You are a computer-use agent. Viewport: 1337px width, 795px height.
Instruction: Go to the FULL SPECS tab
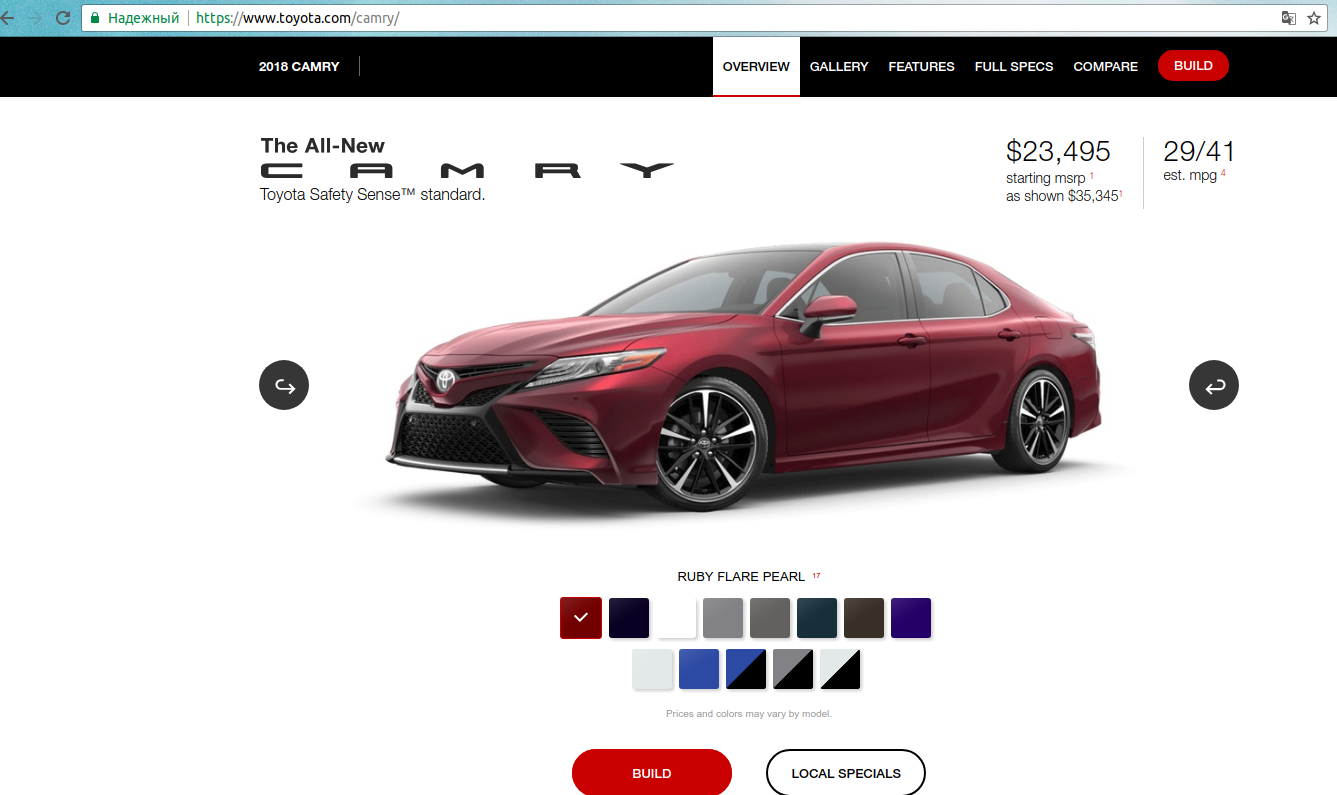pyautogui.click(x=1014, y=67)
